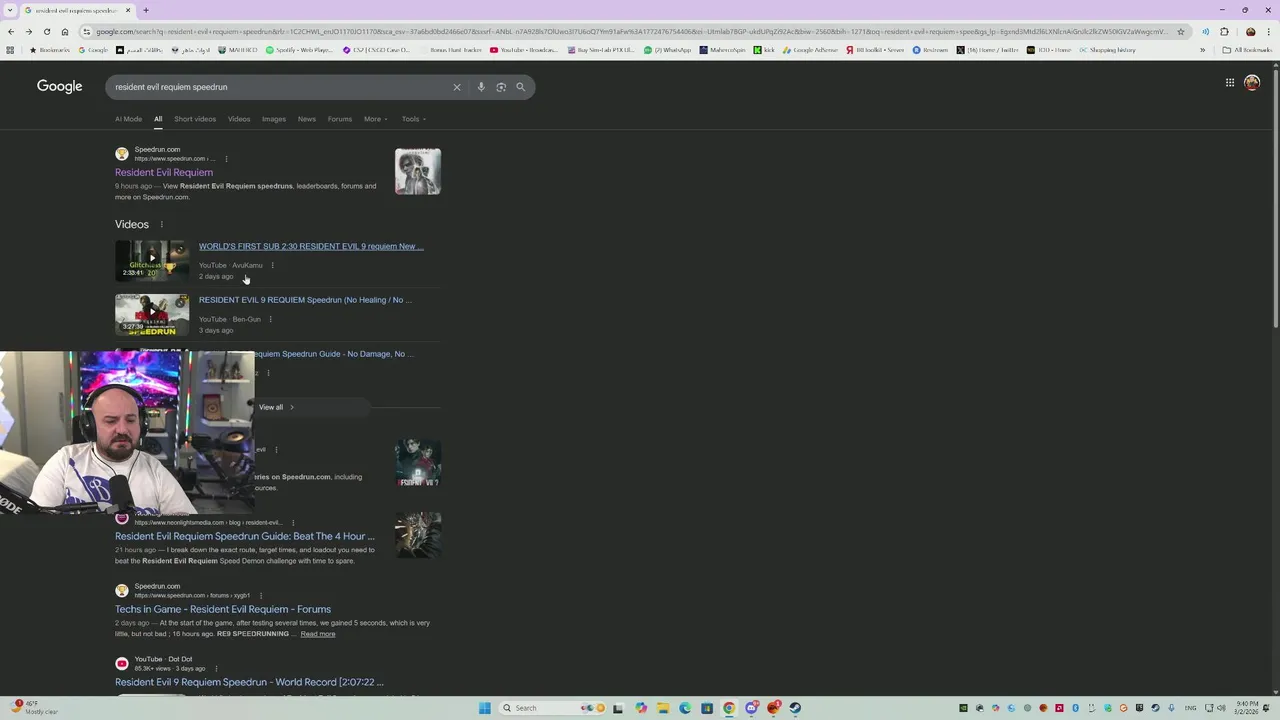Screen dimensions: 1280x720
Task: Open the Google apps grid
Action: [1230, 83]
